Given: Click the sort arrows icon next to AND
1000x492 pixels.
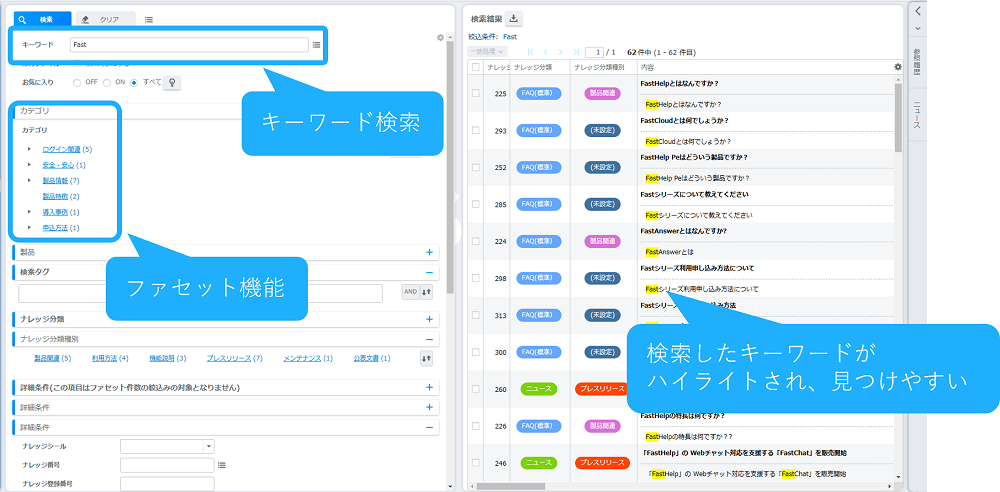Looking at the screenshot, I should (x=426, y=292).
